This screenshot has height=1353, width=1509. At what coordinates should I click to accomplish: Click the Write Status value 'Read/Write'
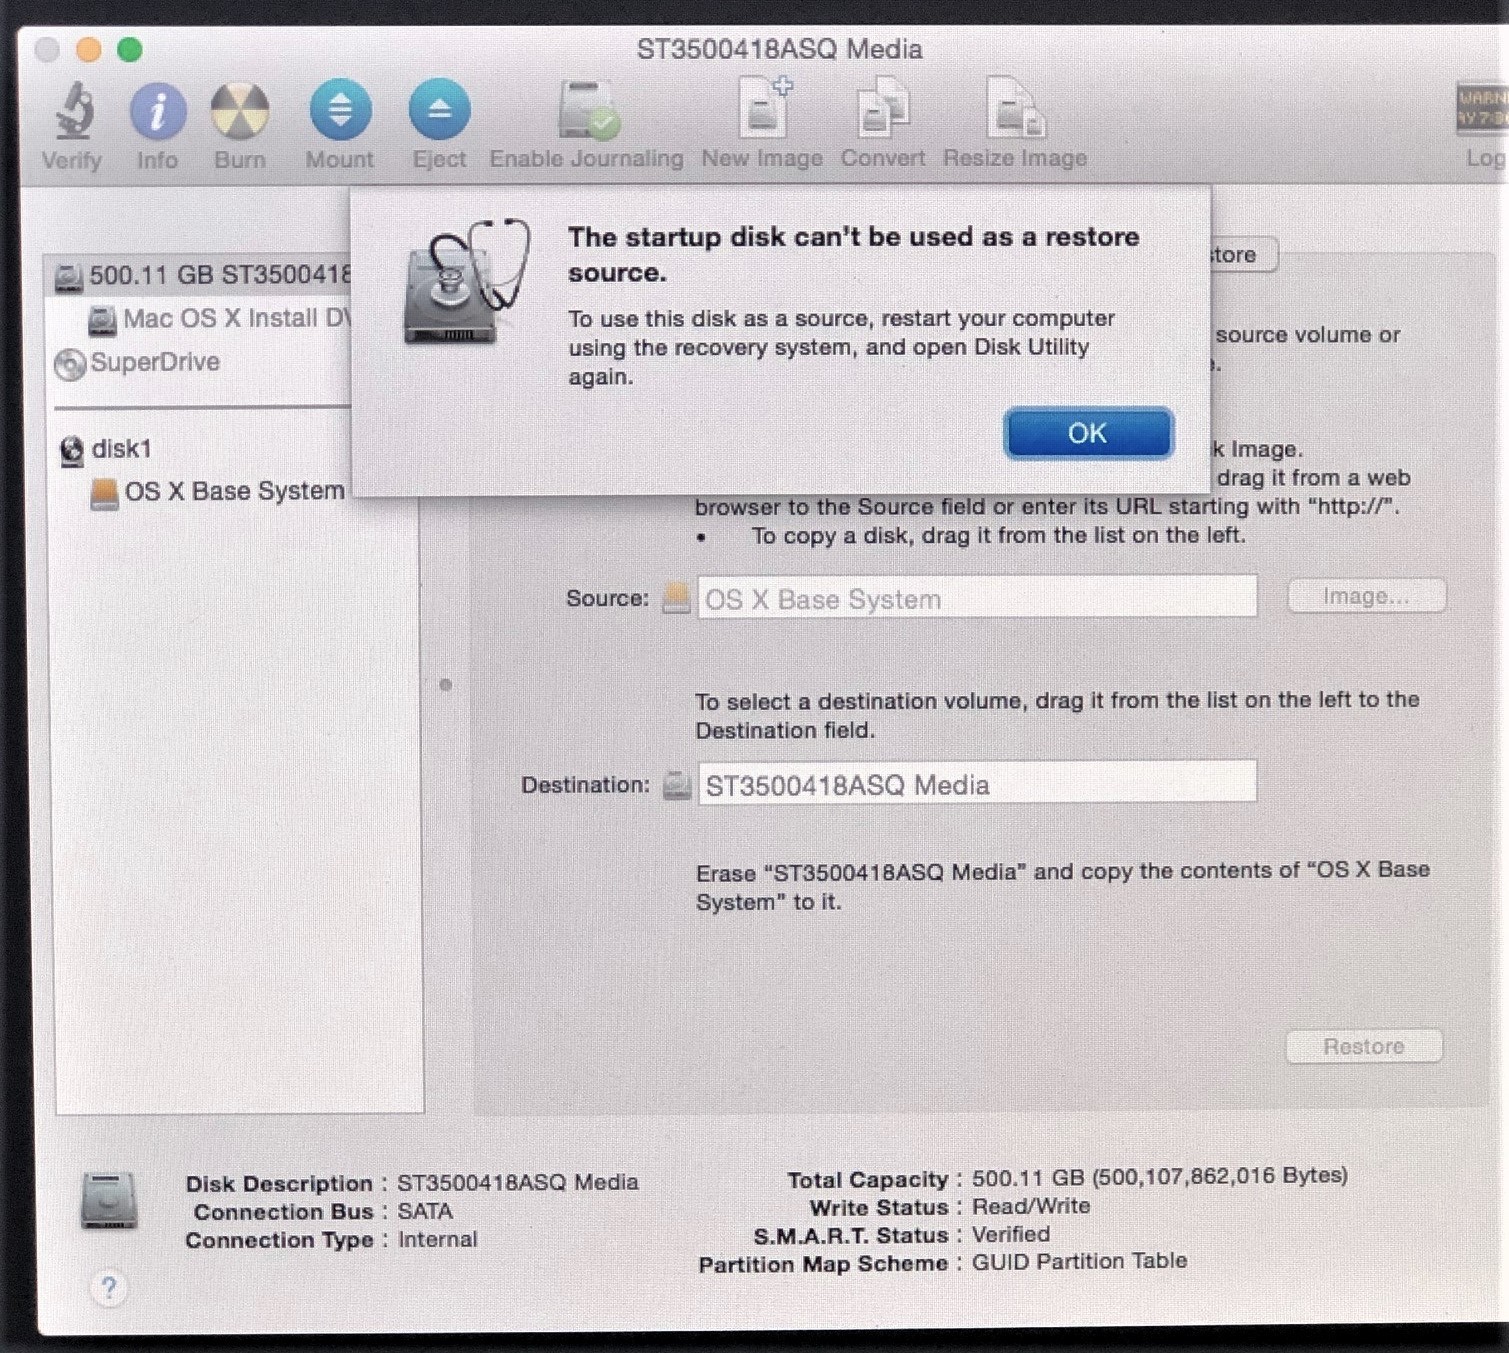(x=1031, y=1206)
